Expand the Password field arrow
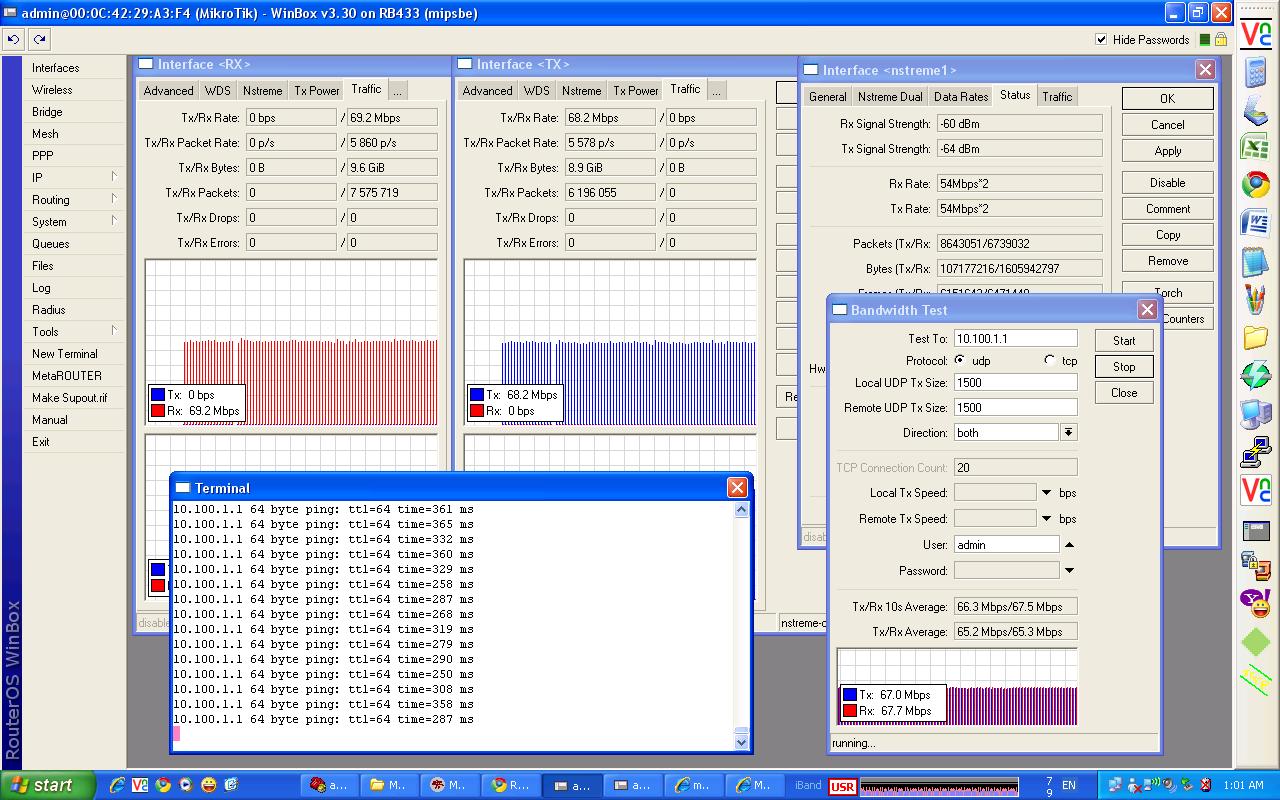Viewport: 1280px width, 800px height. [x=1069, y=571]
